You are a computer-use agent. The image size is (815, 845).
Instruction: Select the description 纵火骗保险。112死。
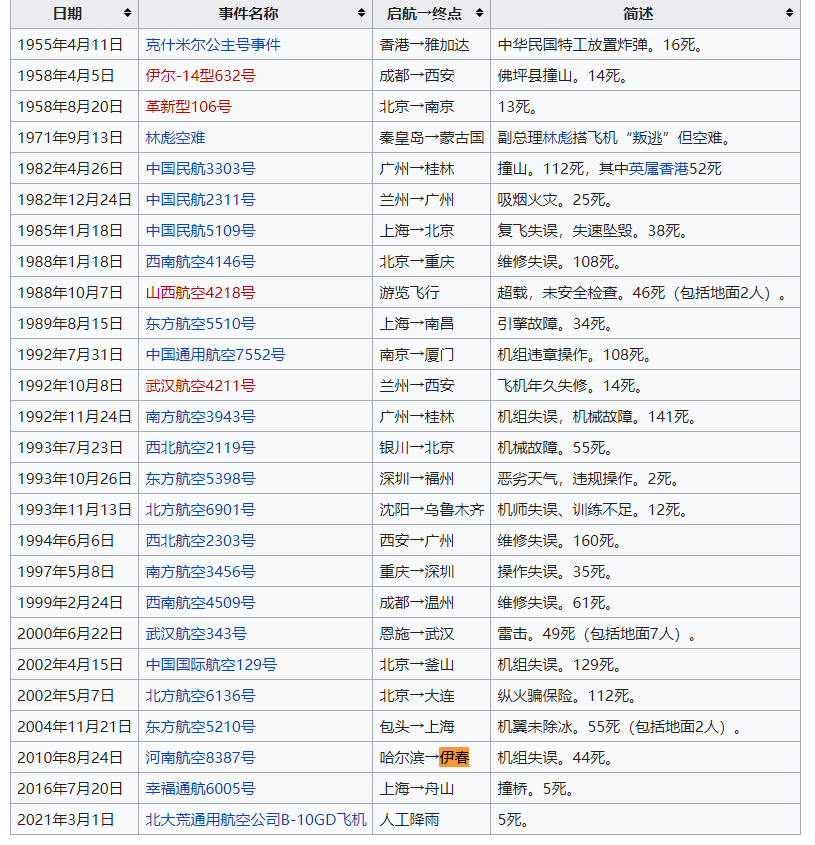[645, 696]
